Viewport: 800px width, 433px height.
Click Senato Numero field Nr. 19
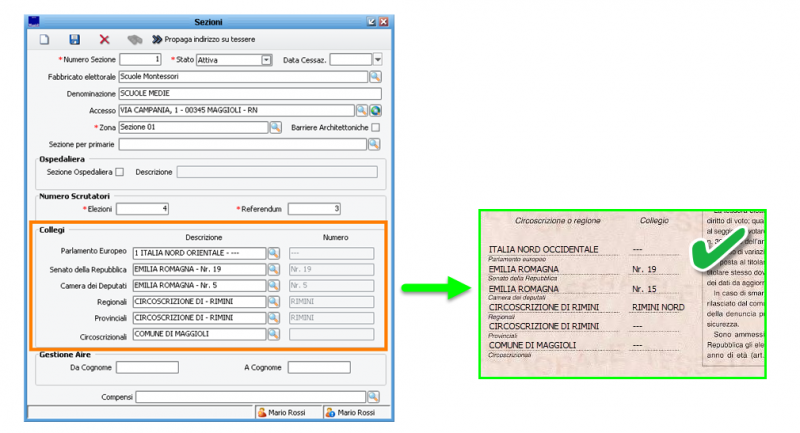[x=332, y=269]
